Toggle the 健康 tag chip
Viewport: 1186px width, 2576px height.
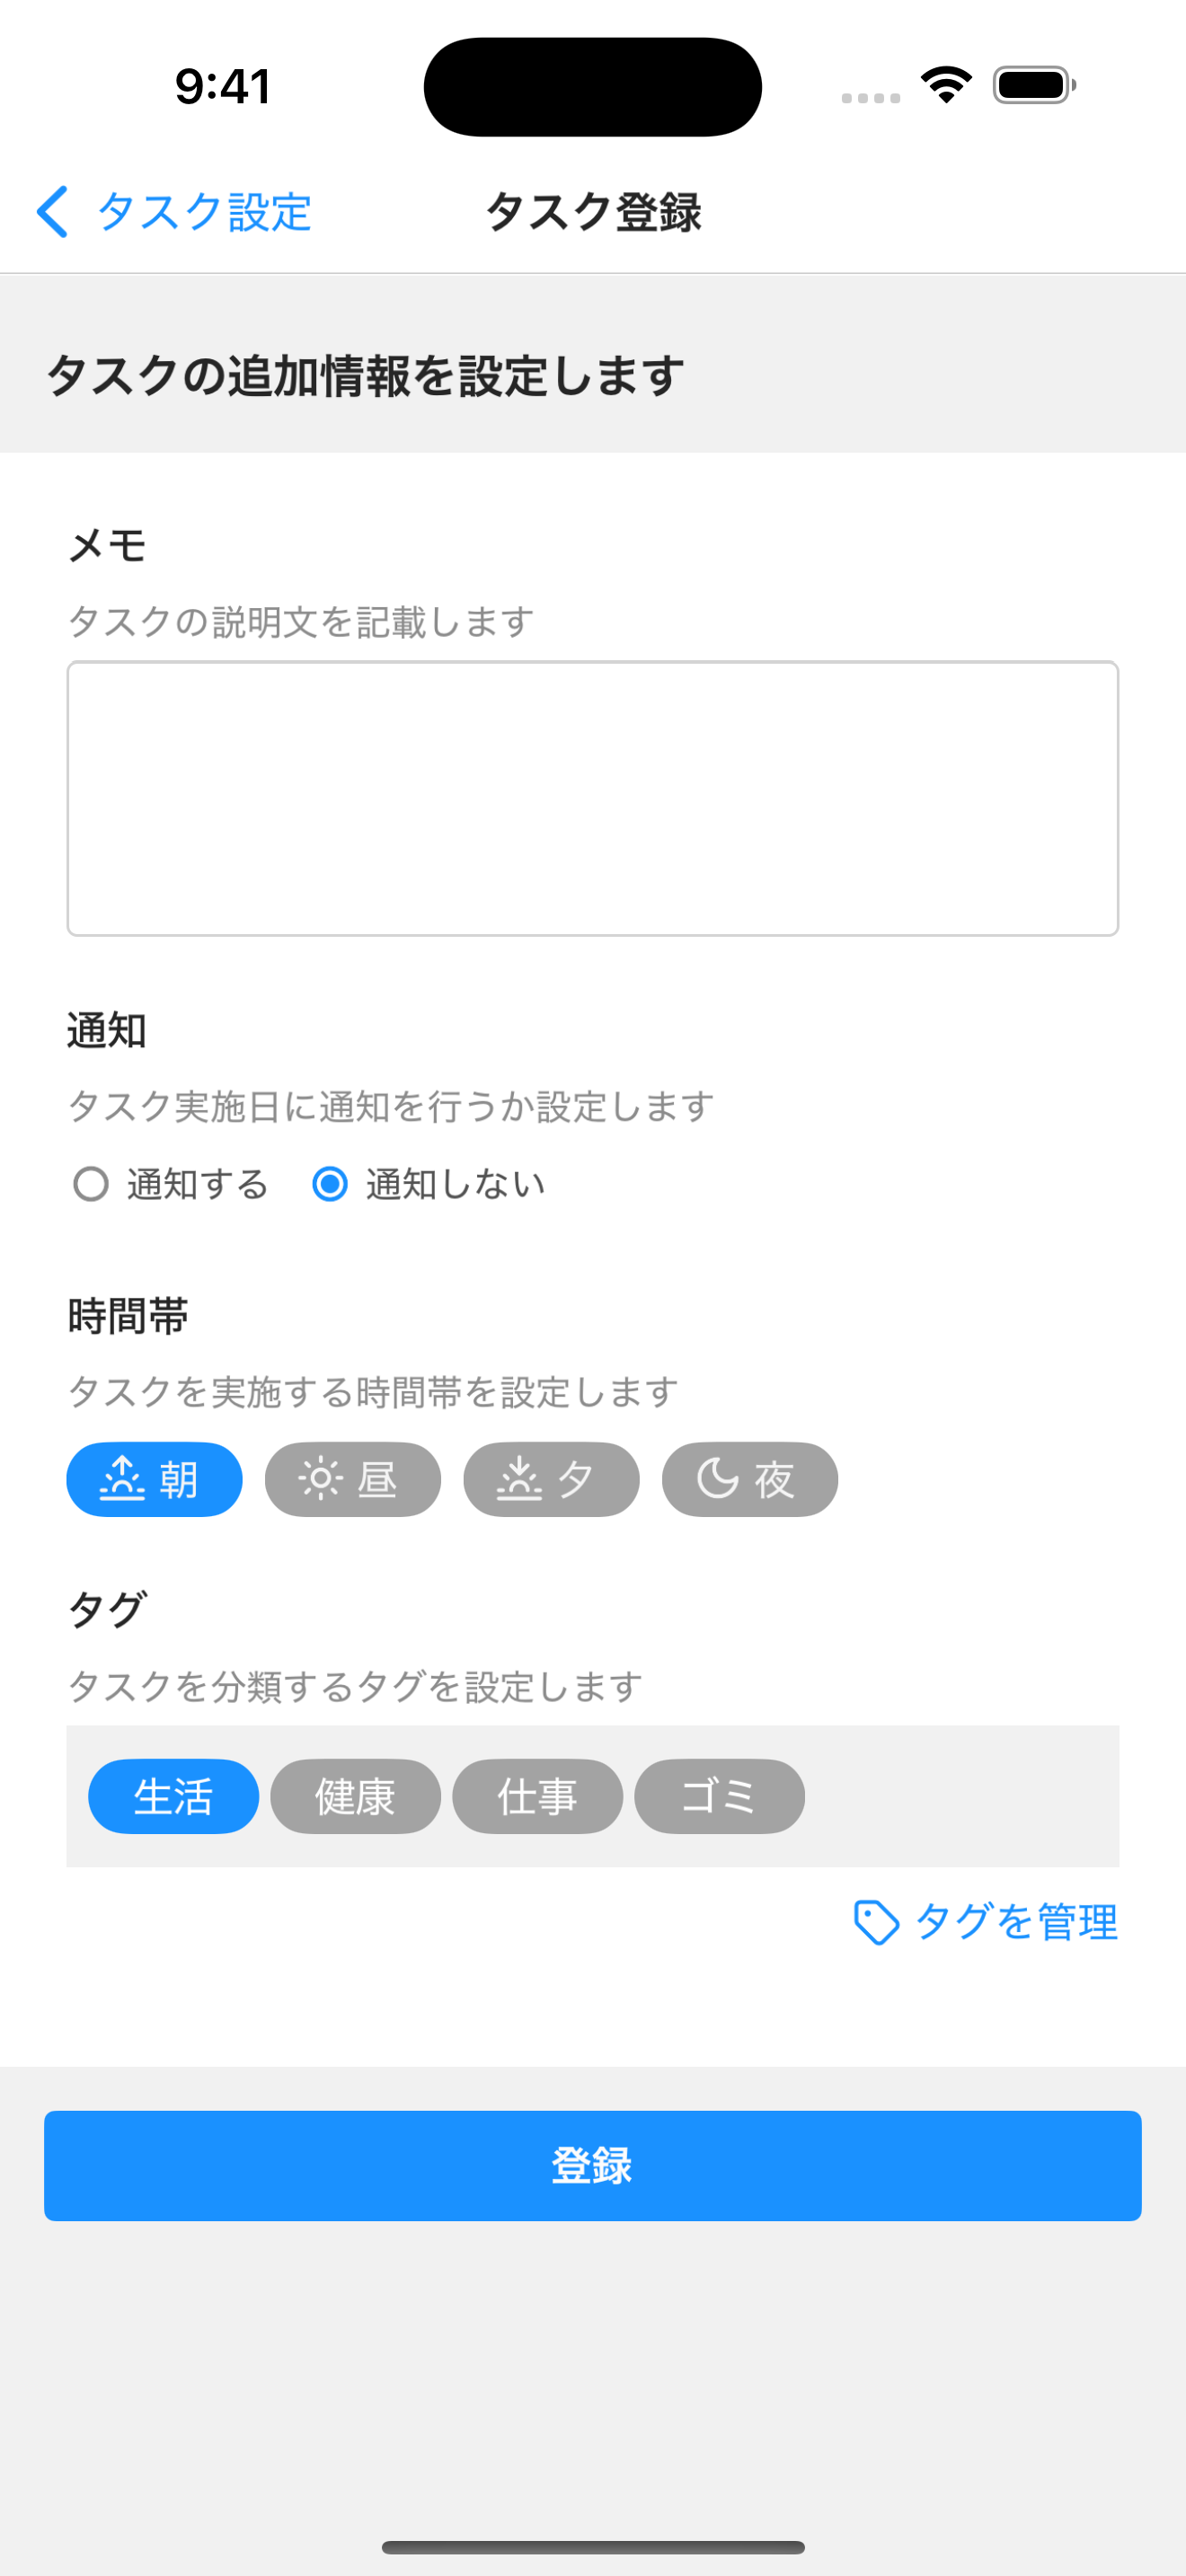click(x=355, y=1796)
